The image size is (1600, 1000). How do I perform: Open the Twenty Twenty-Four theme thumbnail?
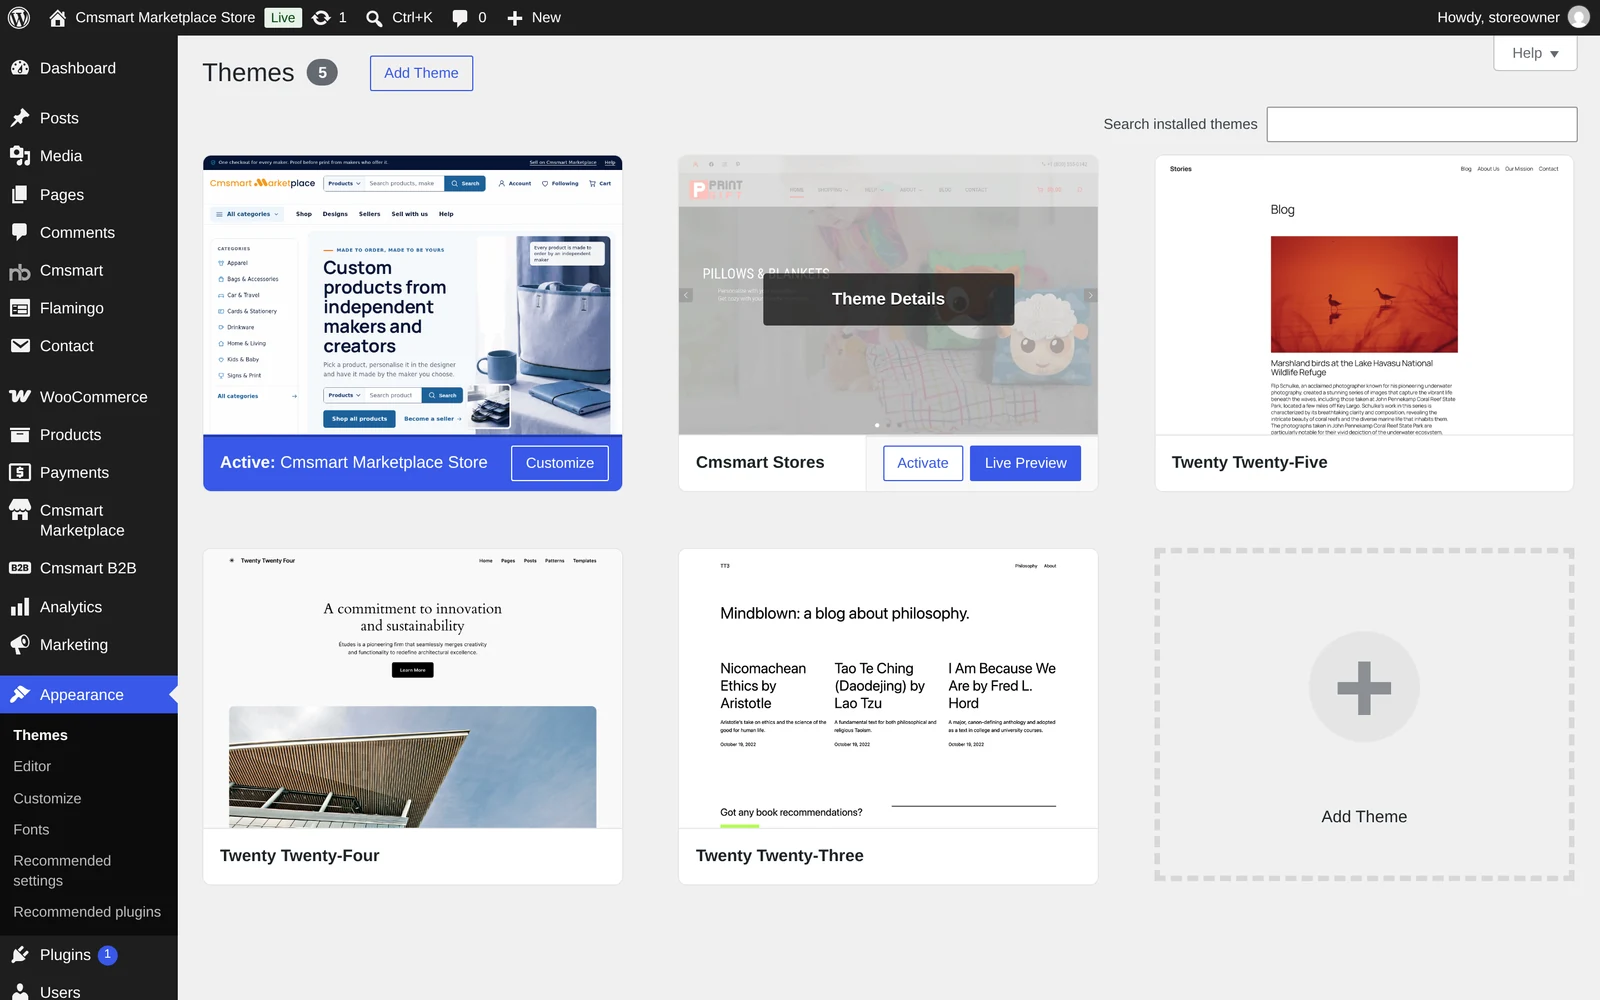(x=413, y=688)
